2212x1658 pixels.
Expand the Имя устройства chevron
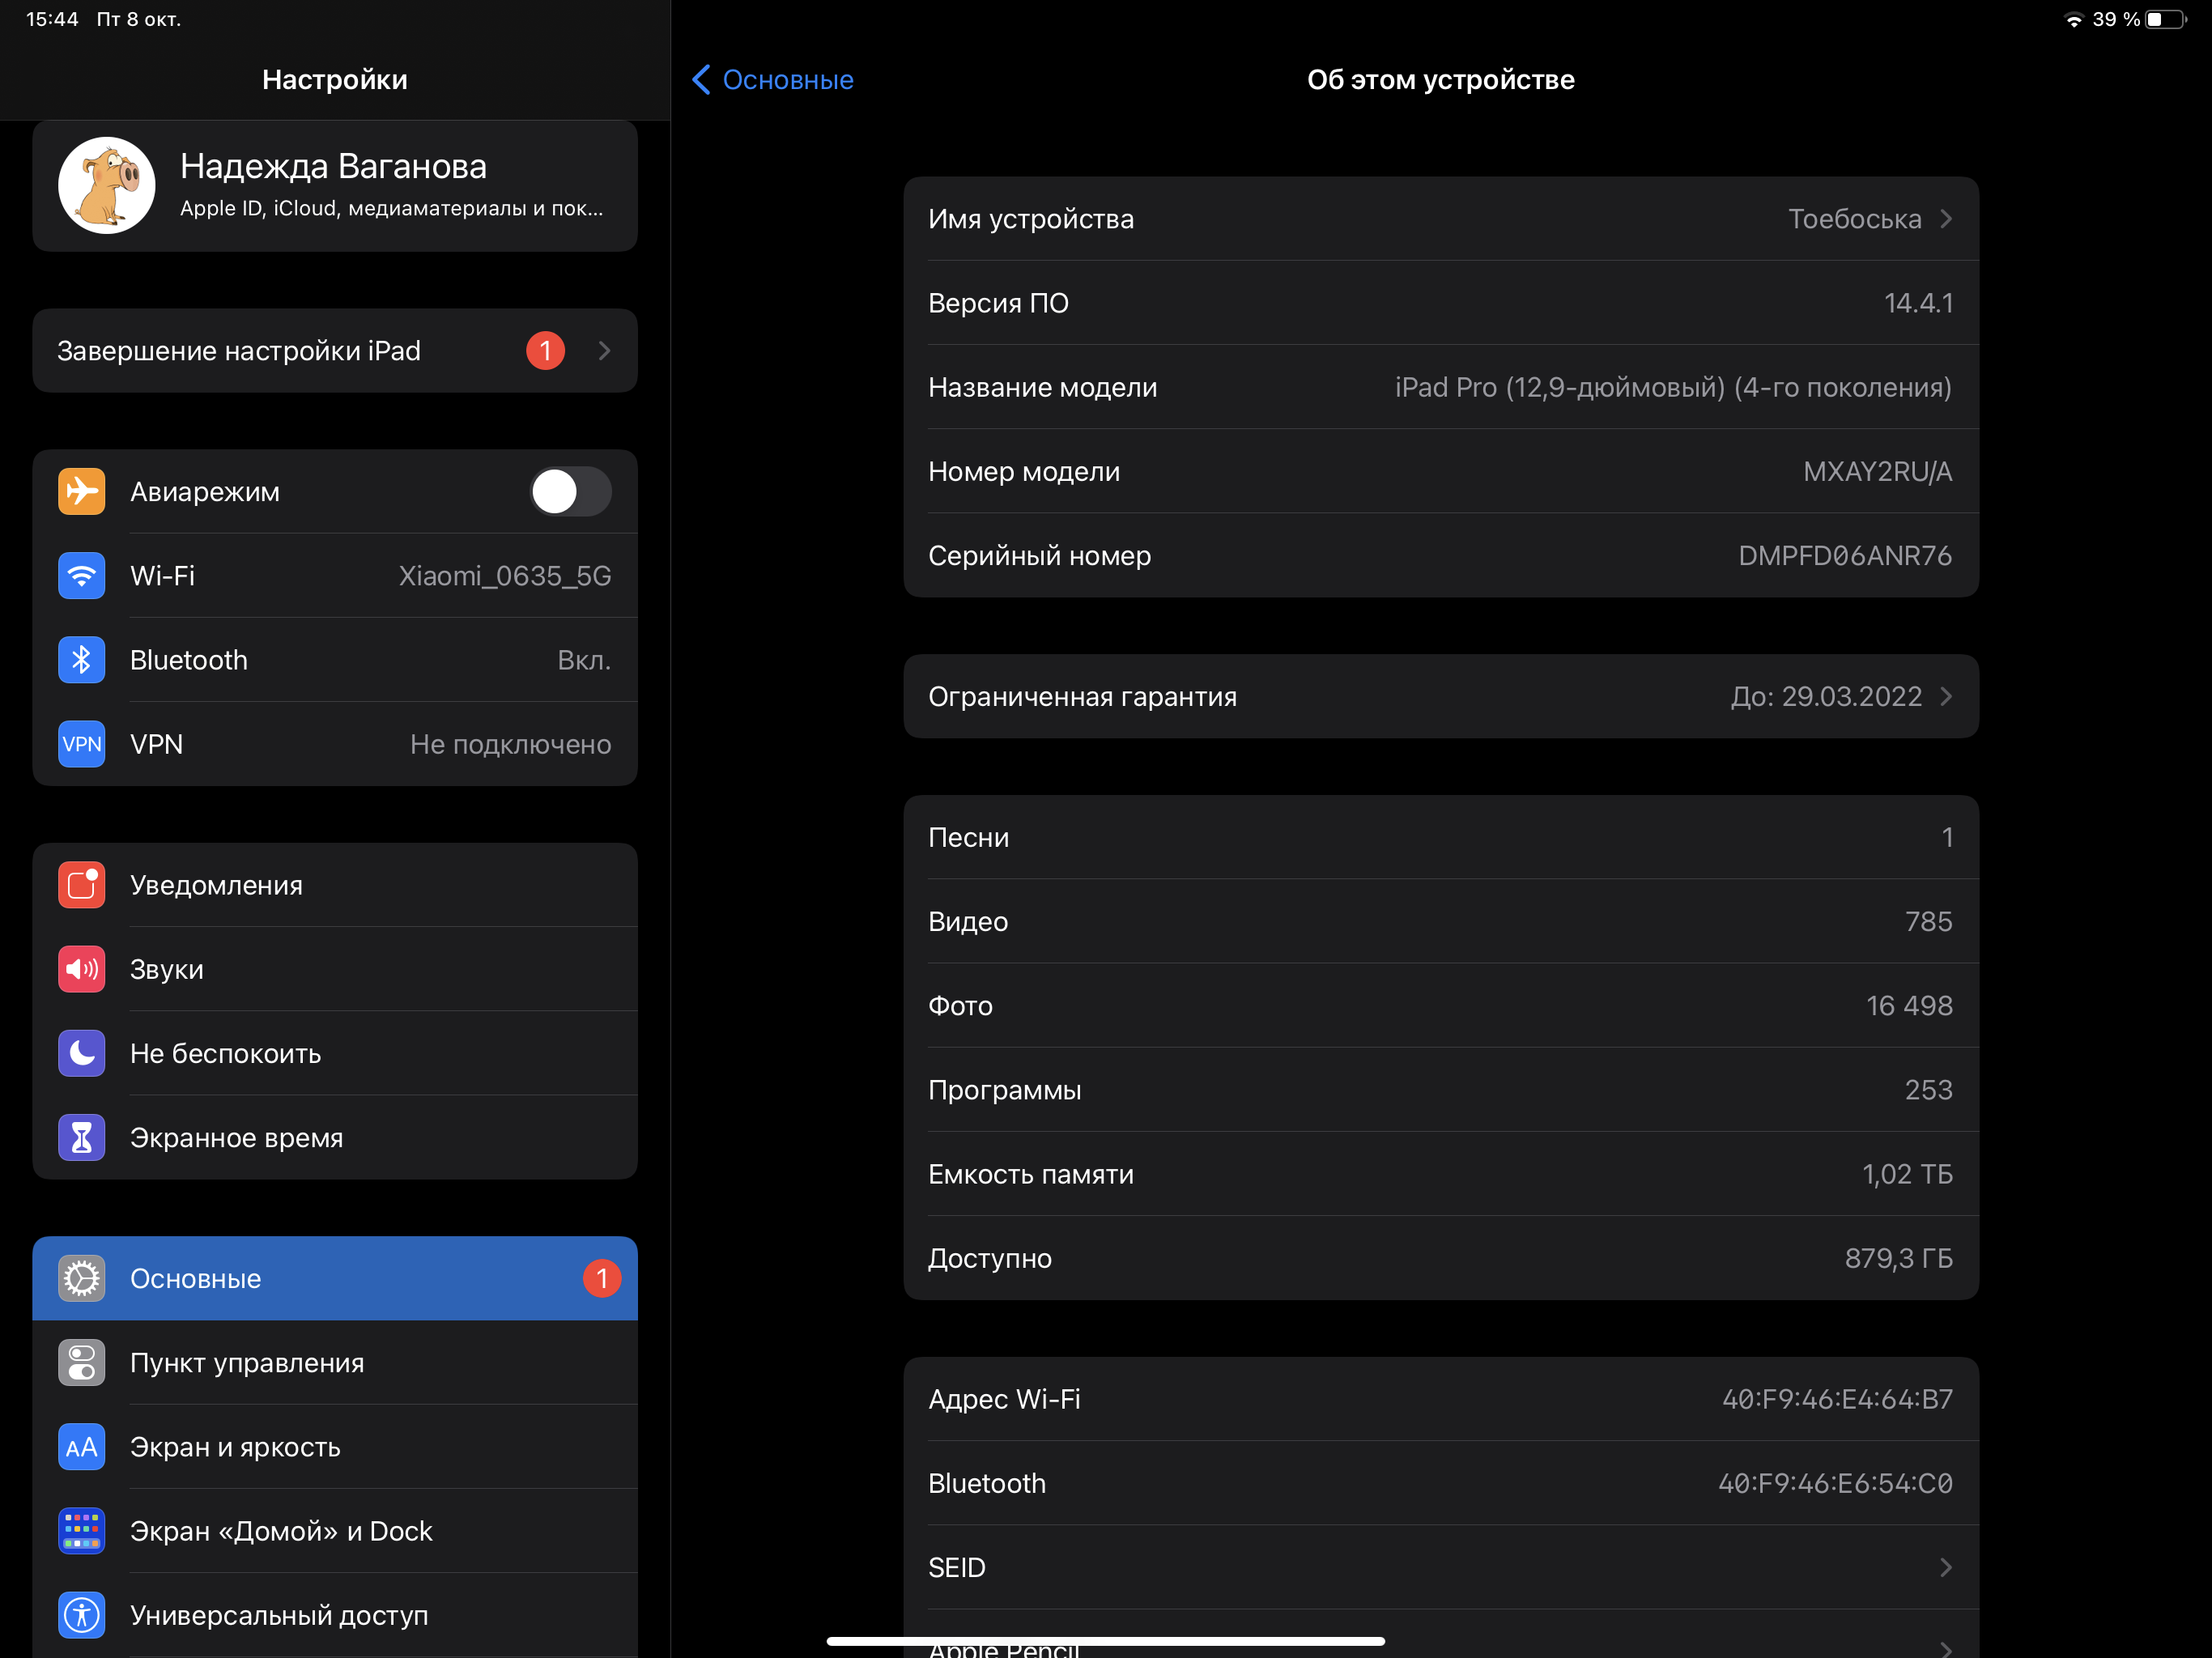[x=1945, y=219]
